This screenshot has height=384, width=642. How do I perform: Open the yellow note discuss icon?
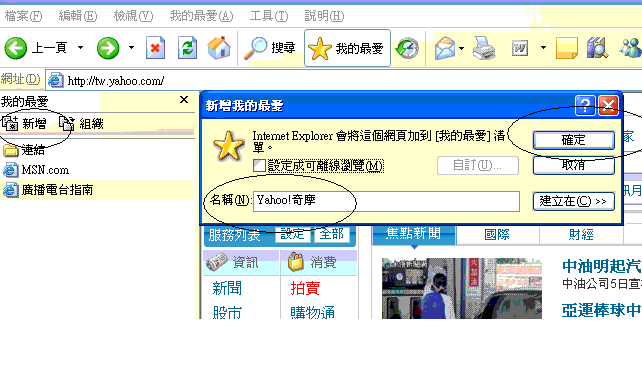point(567,48)
